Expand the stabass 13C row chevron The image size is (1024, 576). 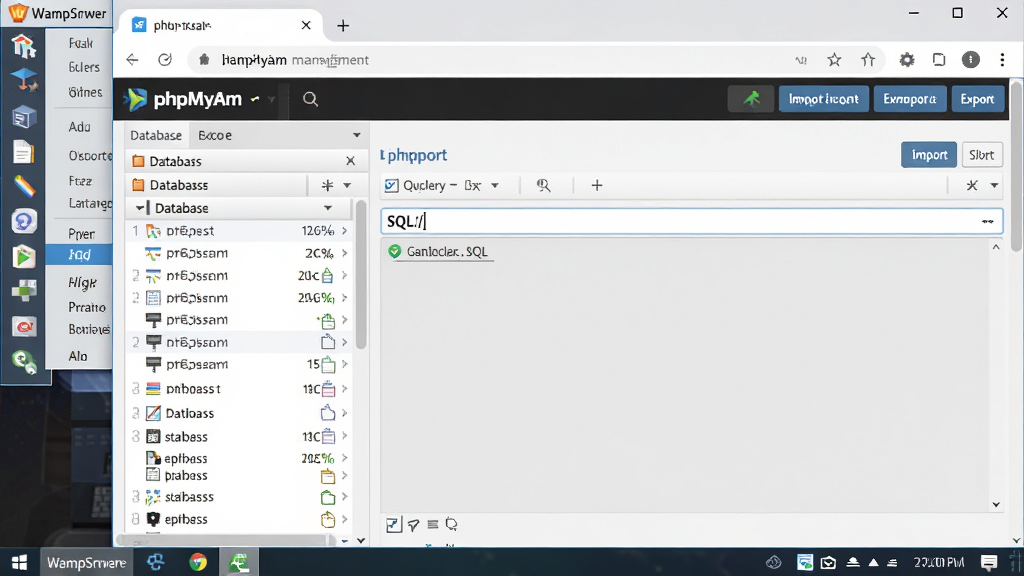click(x=344, y=436)
